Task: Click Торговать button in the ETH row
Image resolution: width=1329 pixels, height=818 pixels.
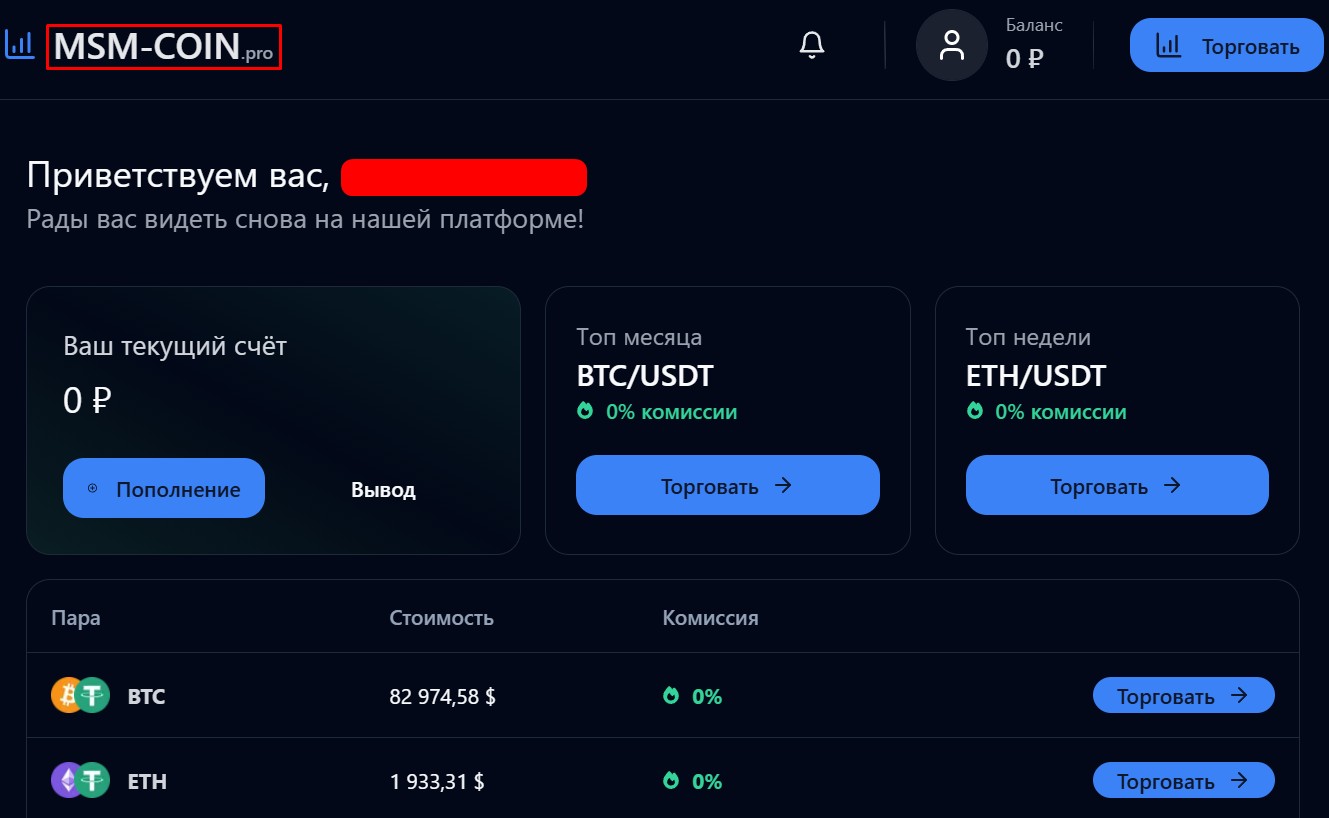Action: (1183, 781)
